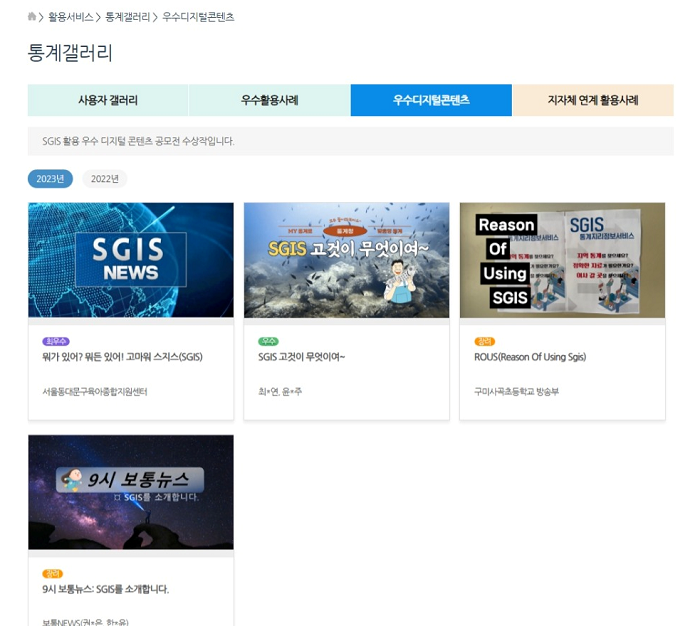Select the 2022년 year filter

tap(105, 179)
